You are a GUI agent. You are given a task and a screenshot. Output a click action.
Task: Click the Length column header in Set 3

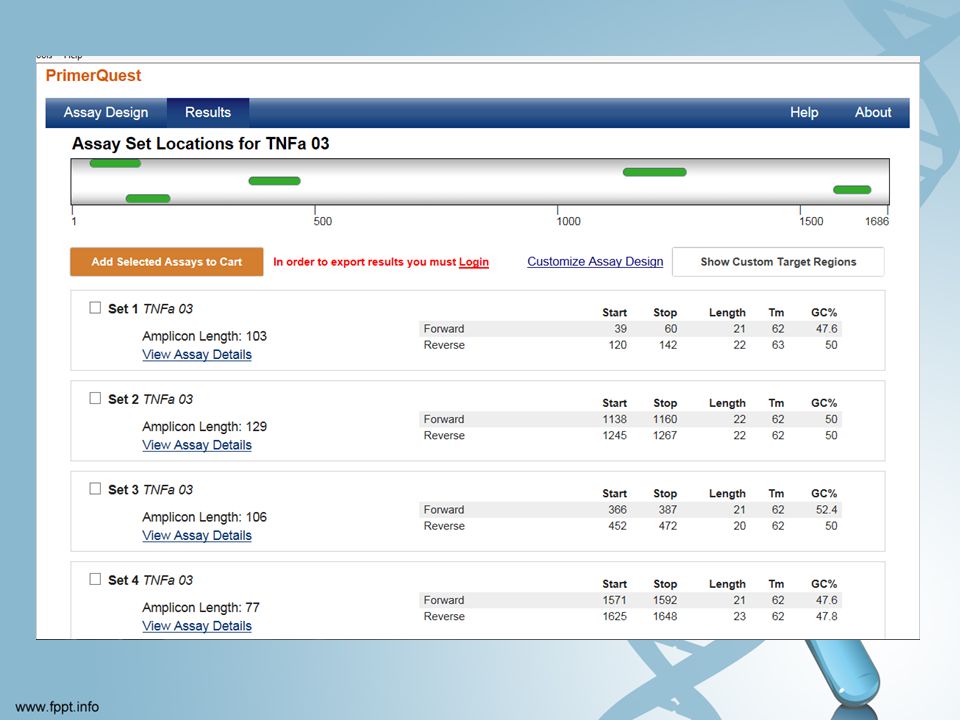727,494
